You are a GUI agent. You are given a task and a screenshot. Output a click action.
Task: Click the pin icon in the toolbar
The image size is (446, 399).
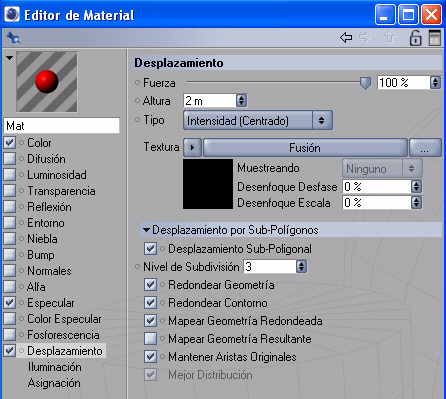[13, 38]
